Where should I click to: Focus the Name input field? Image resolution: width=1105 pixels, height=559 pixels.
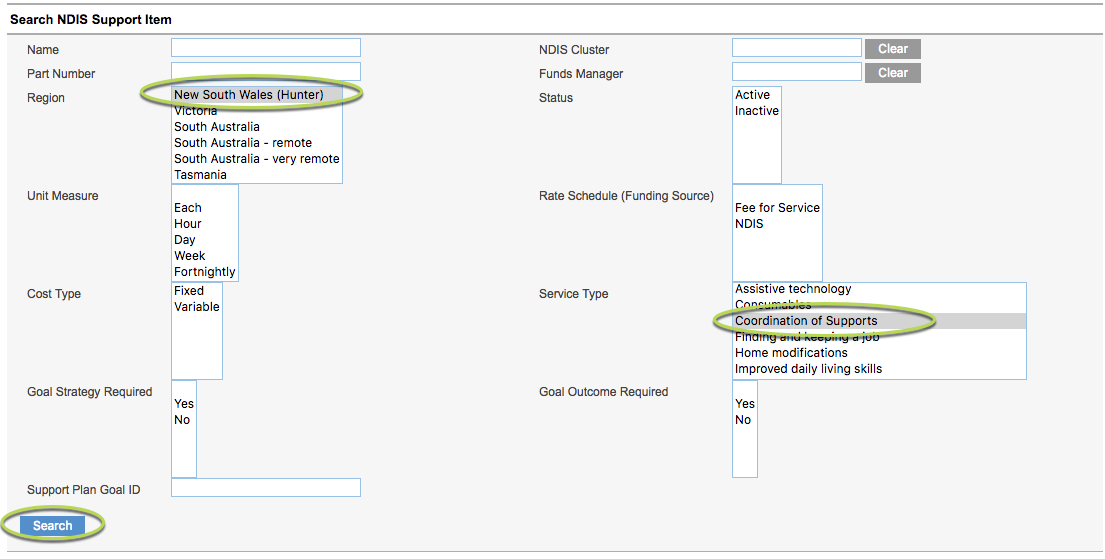click(266, 47)
